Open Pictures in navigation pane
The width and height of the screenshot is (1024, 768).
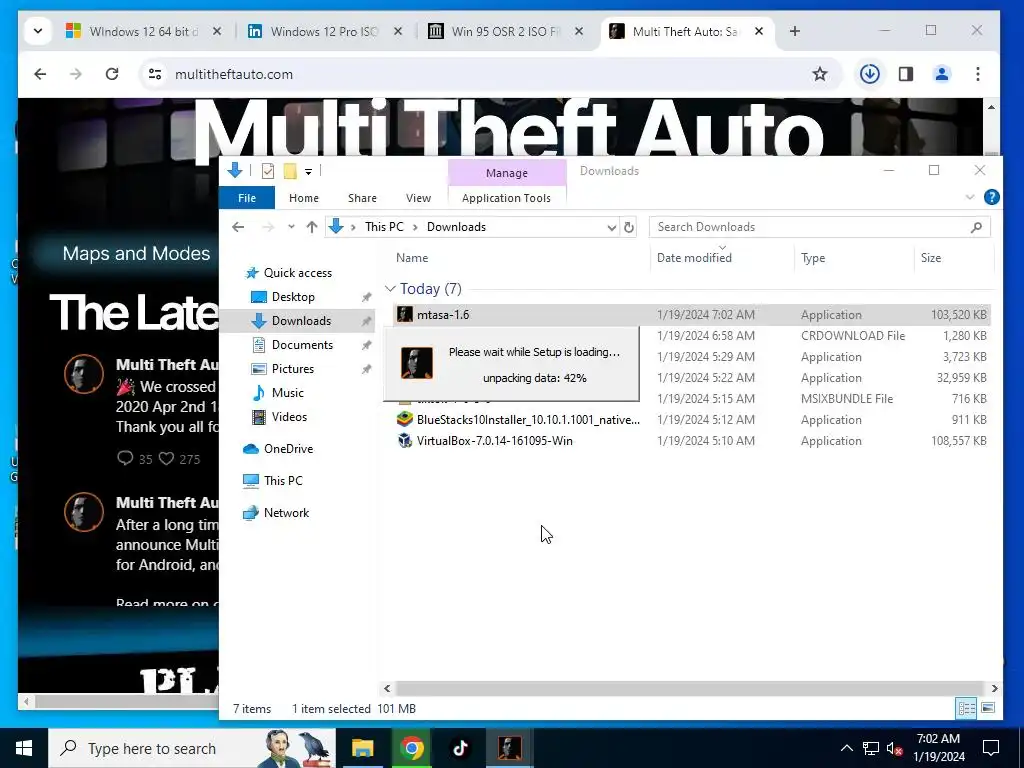(x=293, y=369)
